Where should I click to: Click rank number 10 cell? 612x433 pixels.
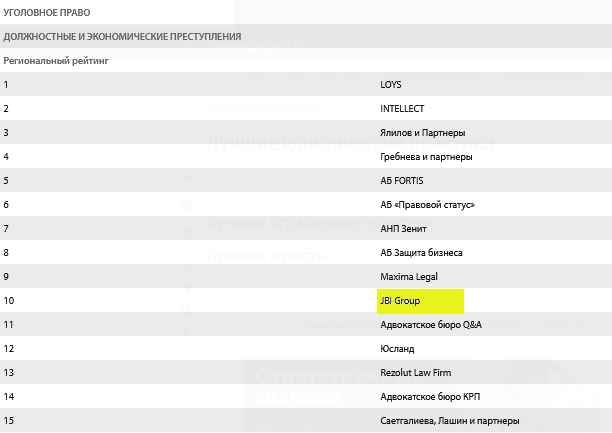[x=9, y=301]
